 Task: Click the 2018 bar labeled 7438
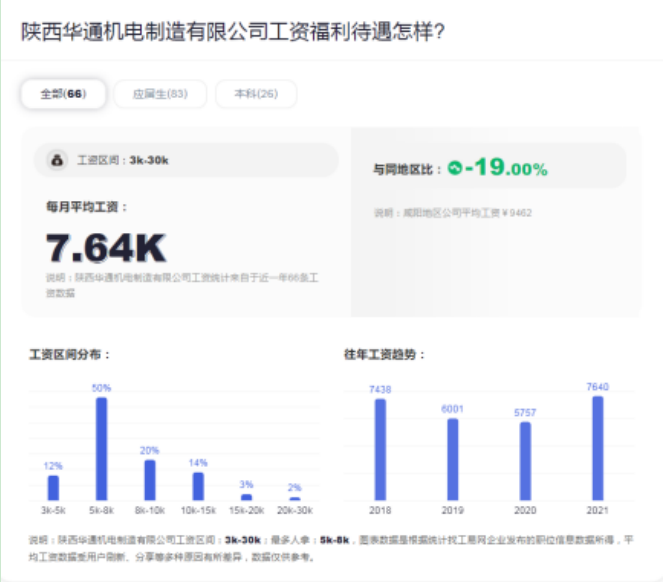[380, 450]
